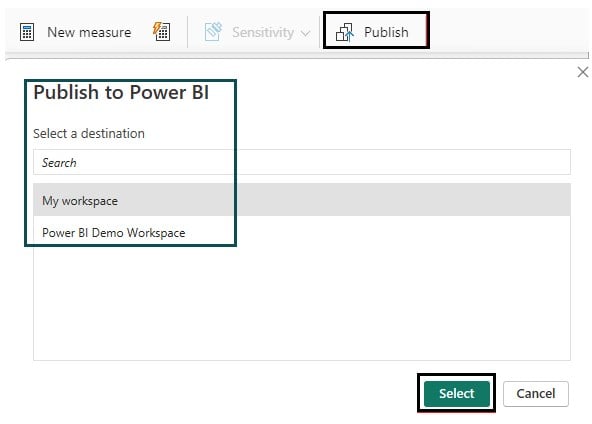This screenshot has width=592, height=424.
Task: Cancel the publish dialog
Action: tap(535, 393)
